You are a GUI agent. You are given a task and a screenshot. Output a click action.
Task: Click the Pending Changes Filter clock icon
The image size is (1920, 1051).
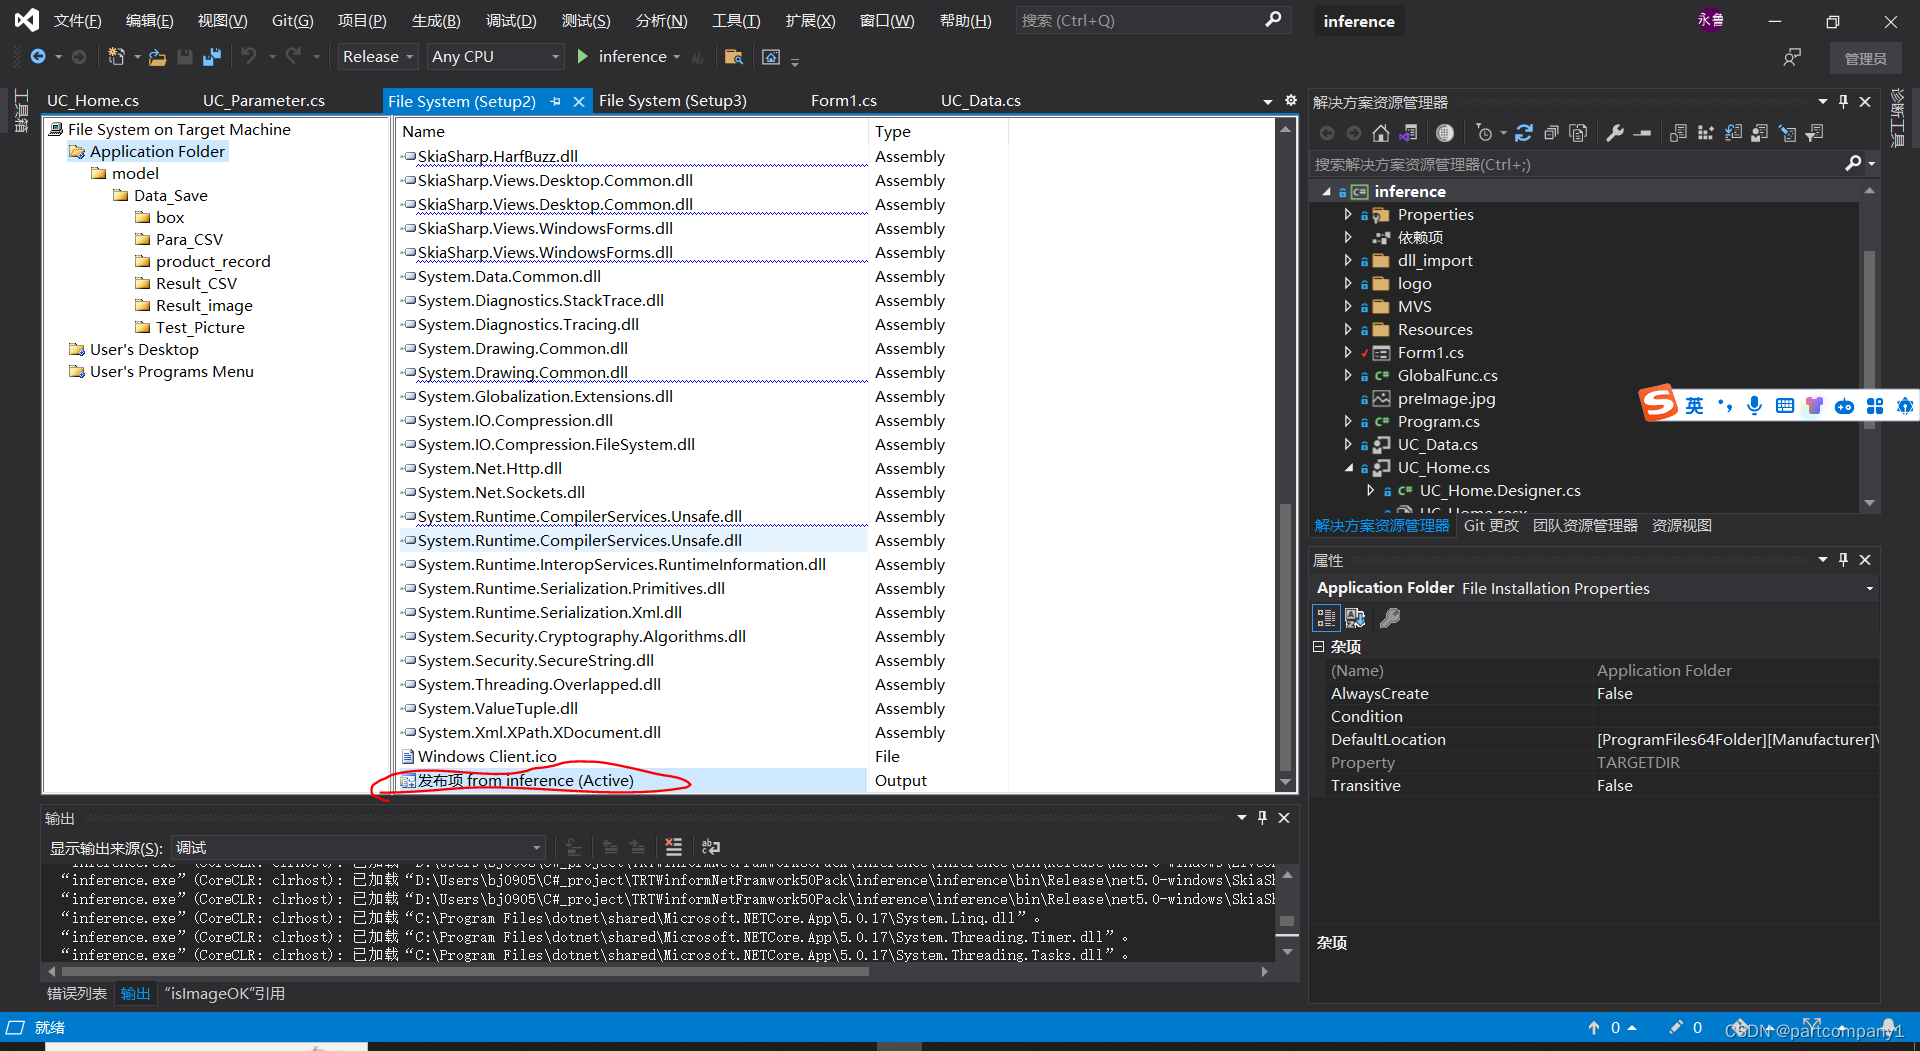[x=1484, y=133]
